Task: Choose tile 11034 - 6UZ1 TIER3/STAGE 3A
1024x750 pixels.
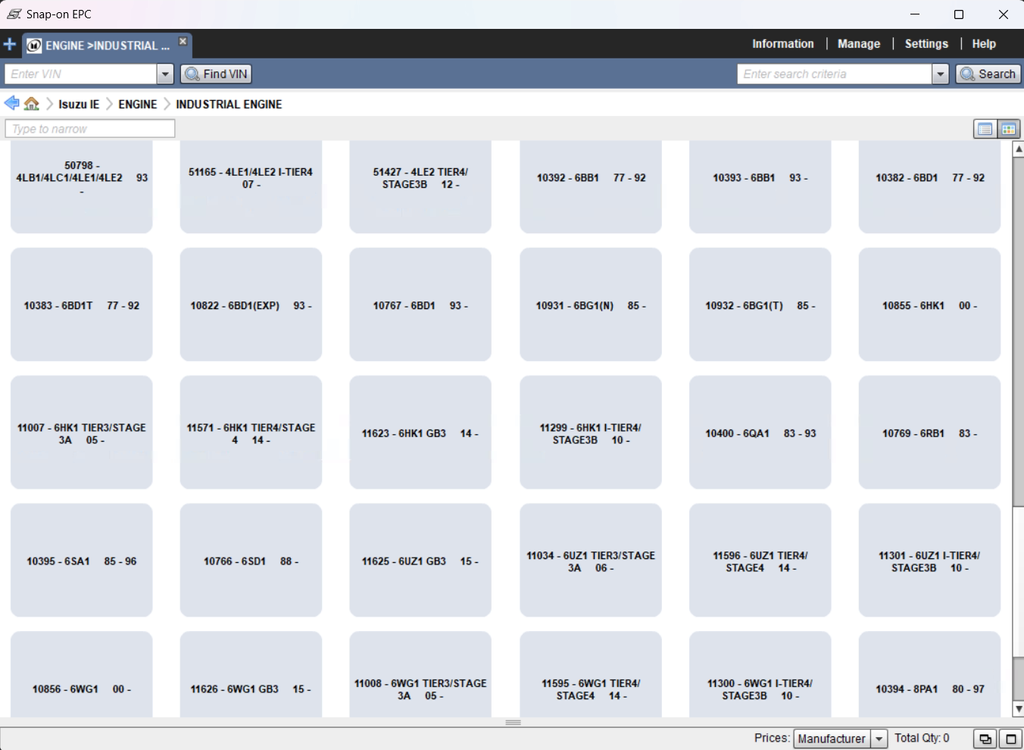Action: [x=590, y=561]
